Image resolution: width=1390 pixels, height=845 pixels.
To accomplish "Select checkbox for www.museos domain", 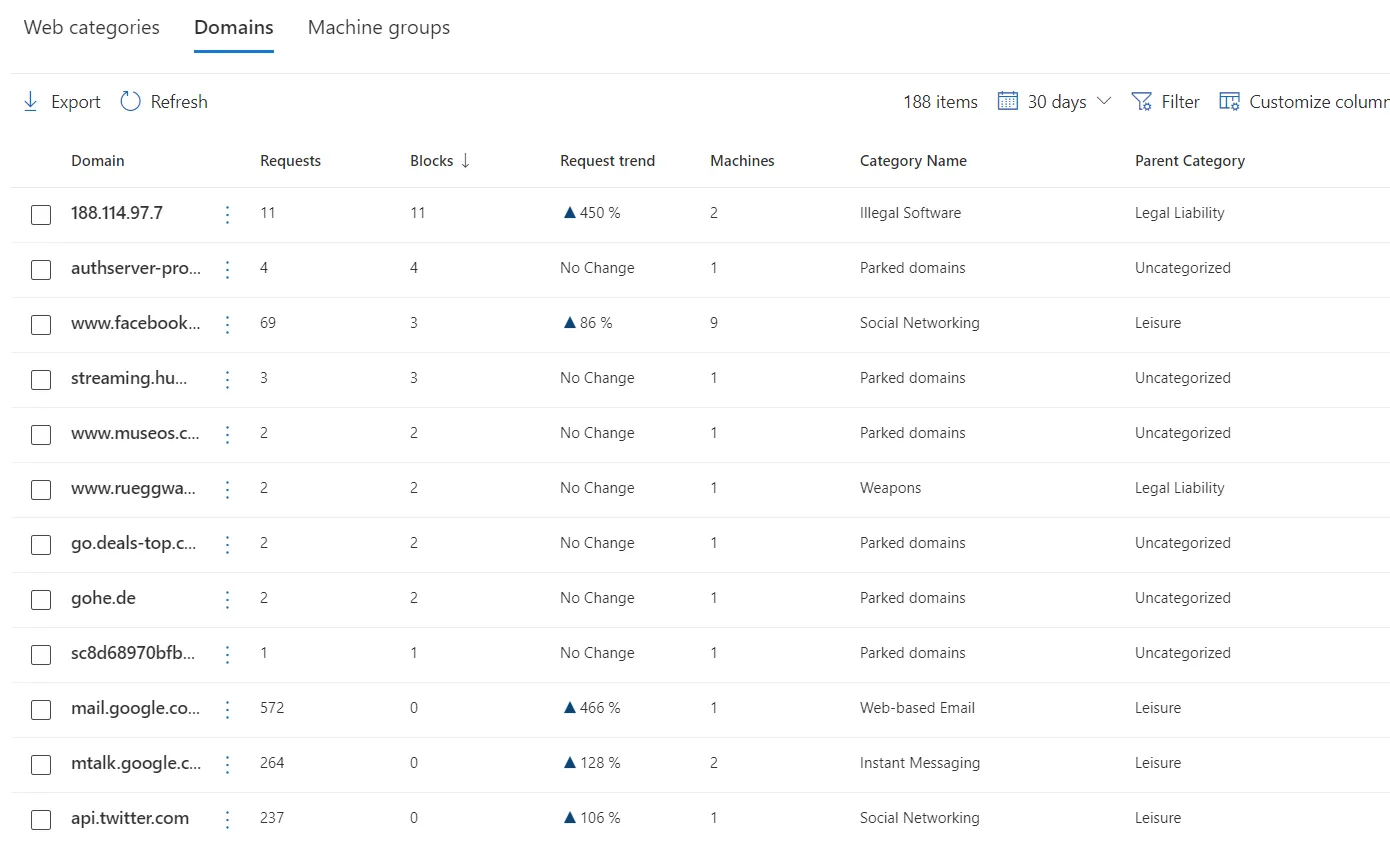I will 41,435.
